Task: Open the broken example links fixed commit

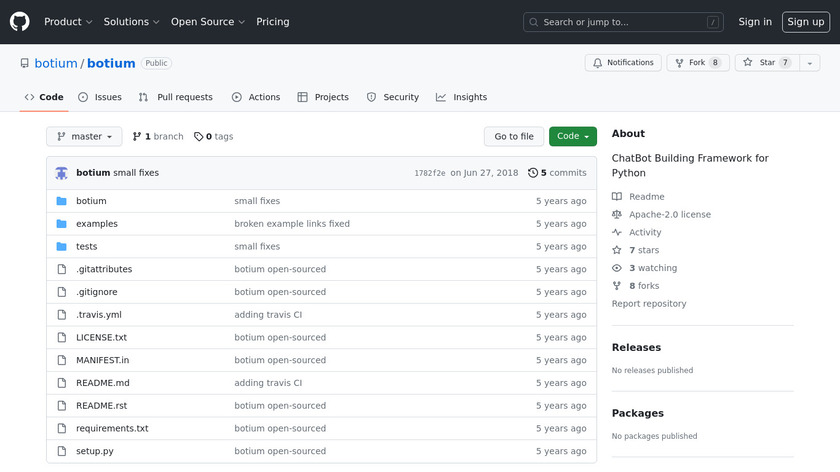Action: 292,224
